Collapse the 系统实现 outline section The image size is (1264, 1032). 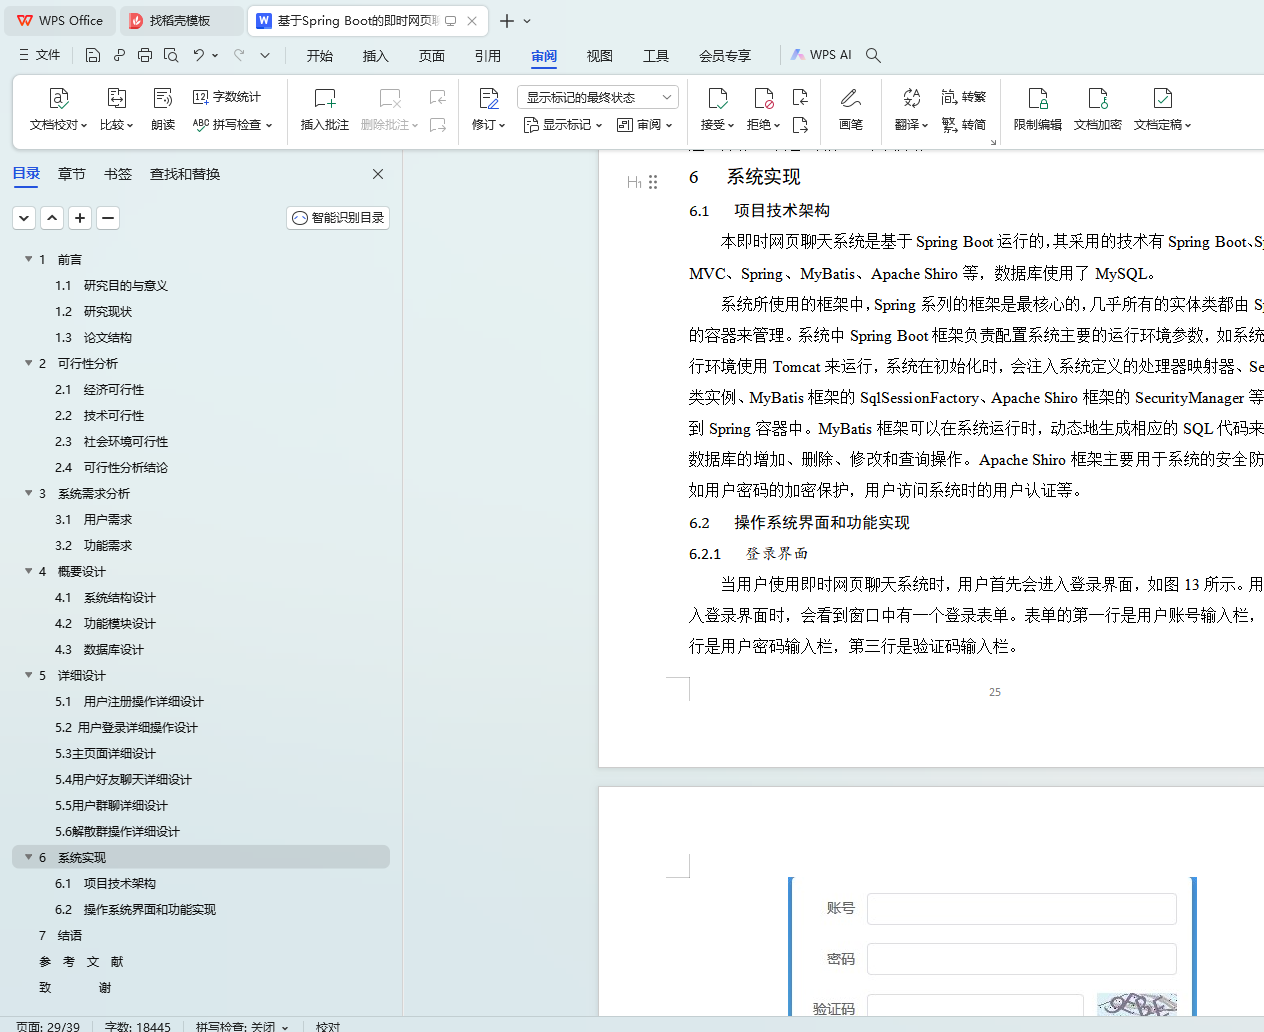(28, 857)
